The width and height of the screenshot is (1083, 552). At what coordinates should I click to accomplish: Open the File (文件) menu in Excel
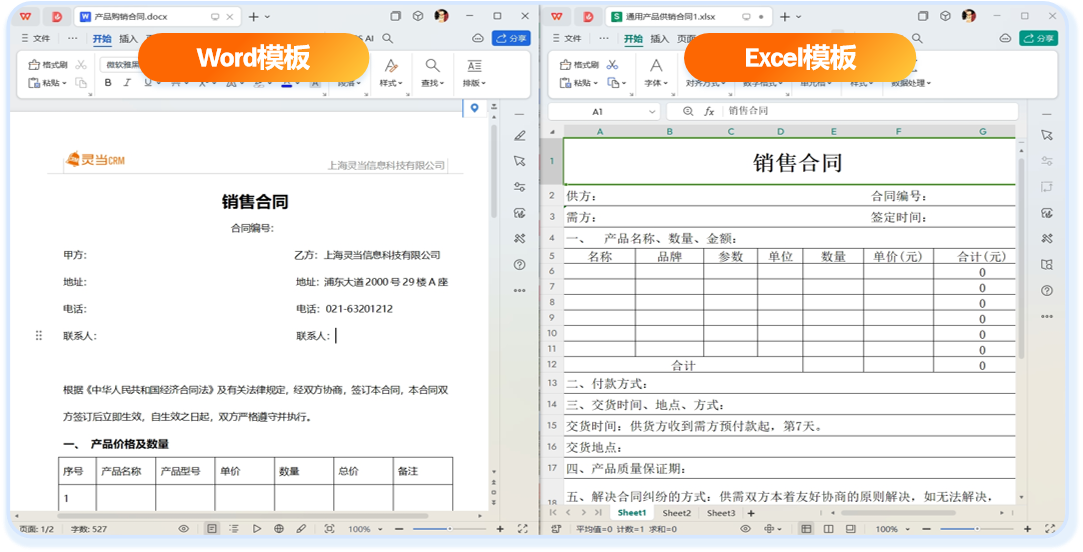click(567, 39)
